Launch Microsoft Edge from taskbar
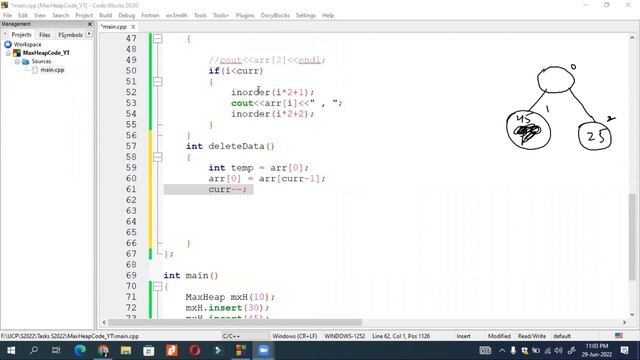Viewport: 640px width, 360px height. [x=80, y=351]
